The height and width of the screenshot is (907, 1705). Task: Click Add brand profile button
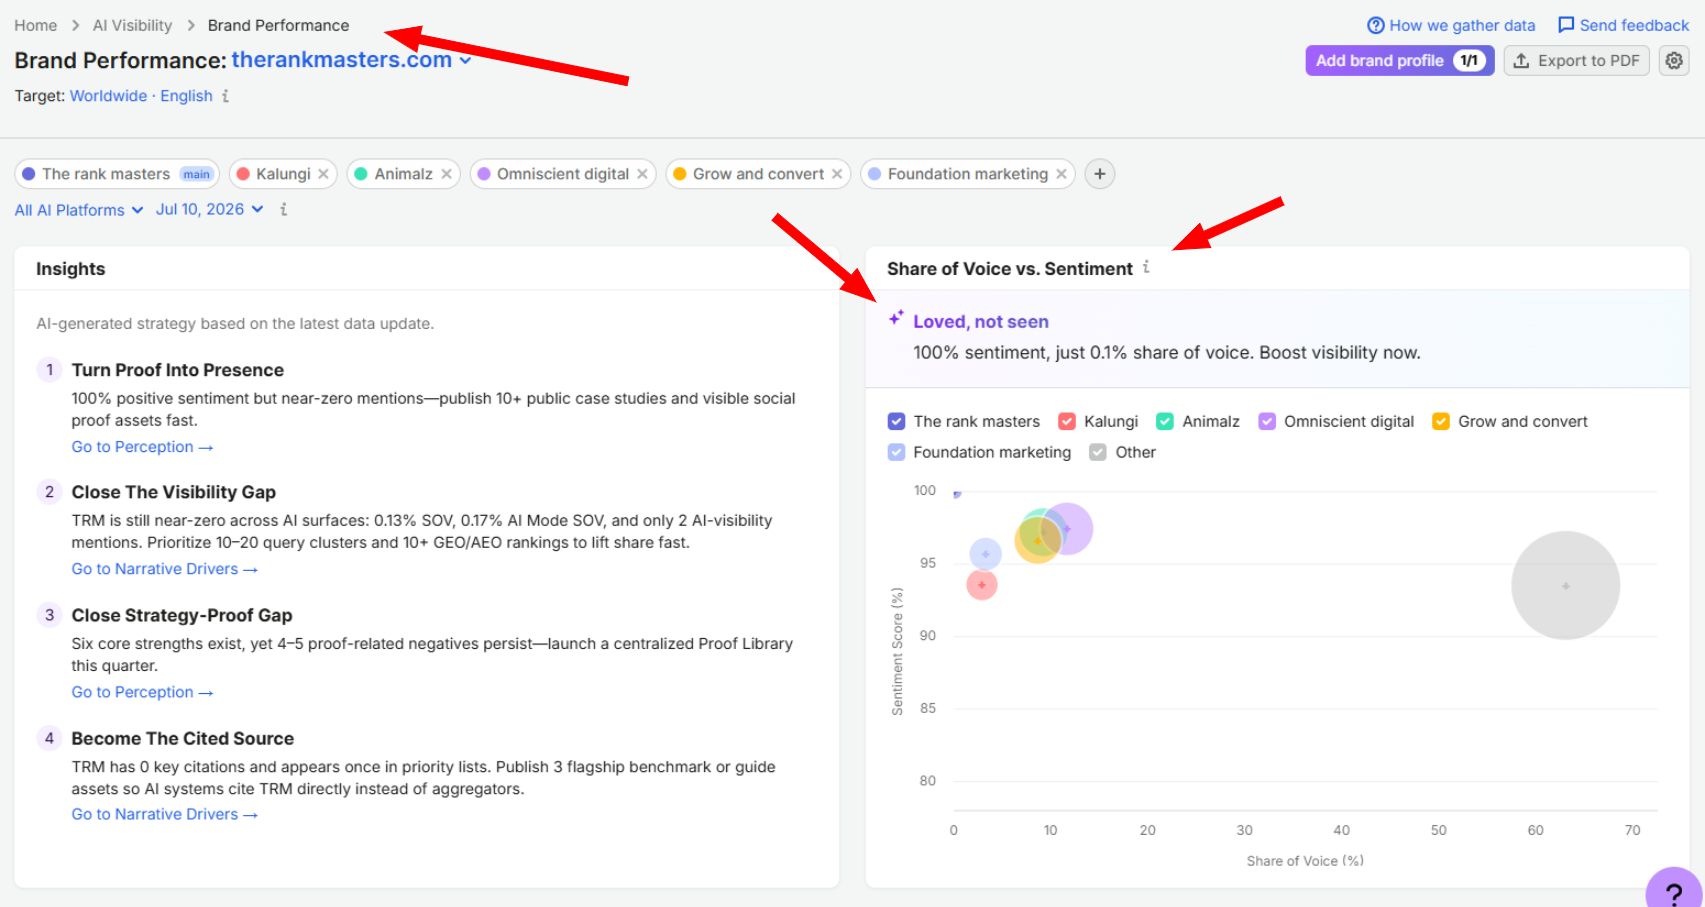(1399, 61)
